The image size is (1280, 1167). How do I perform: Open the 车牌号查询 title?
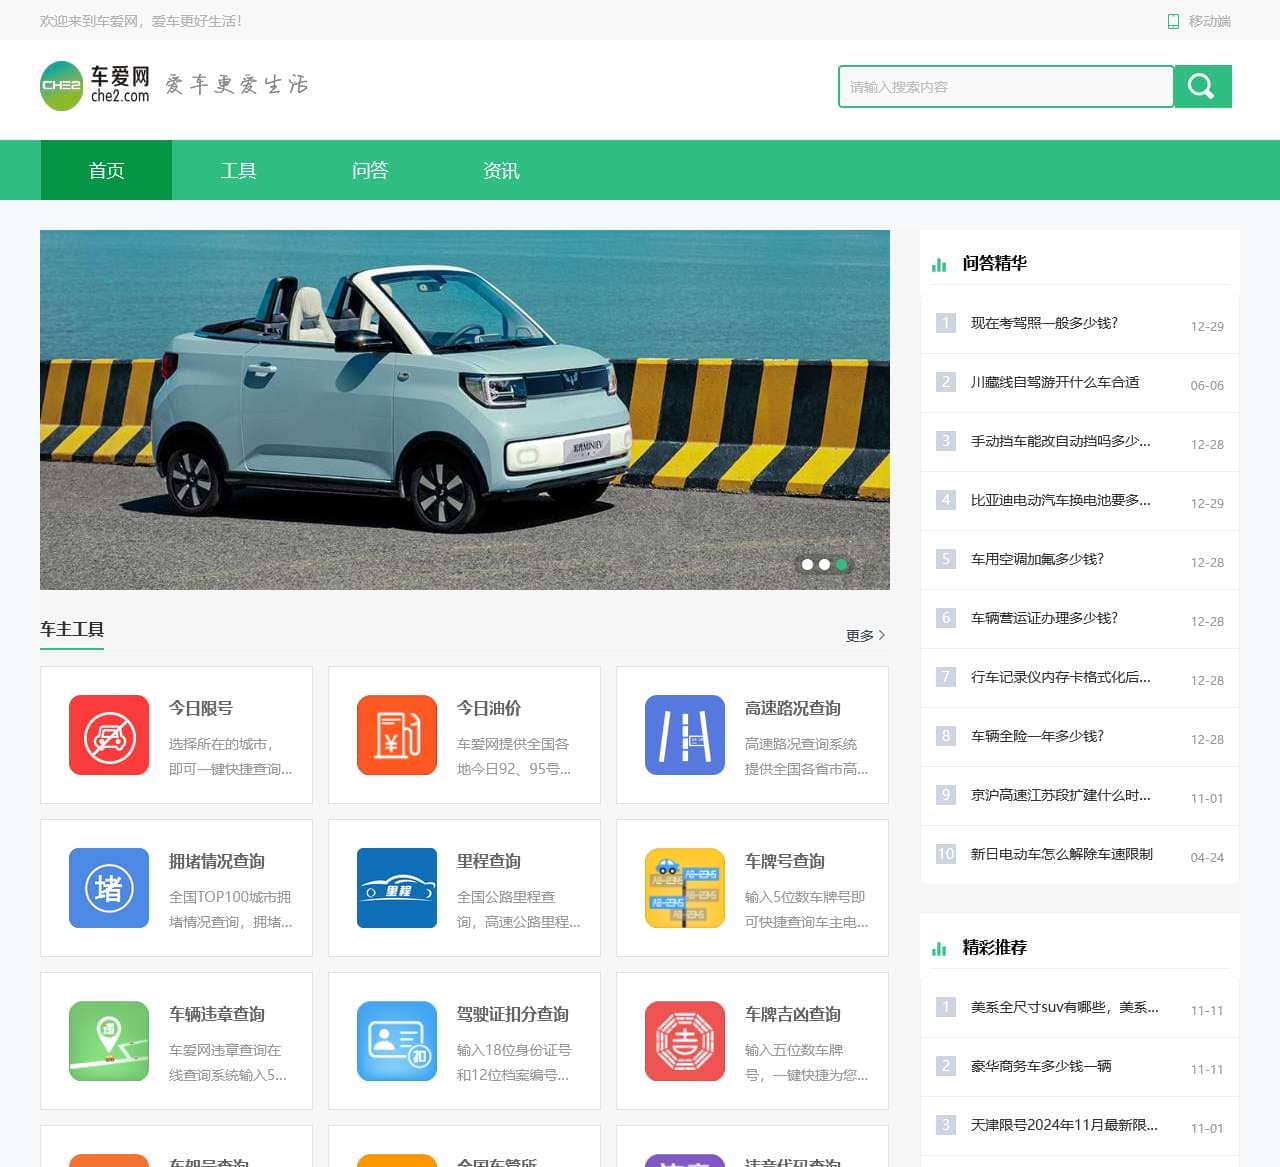pos(785,861)
